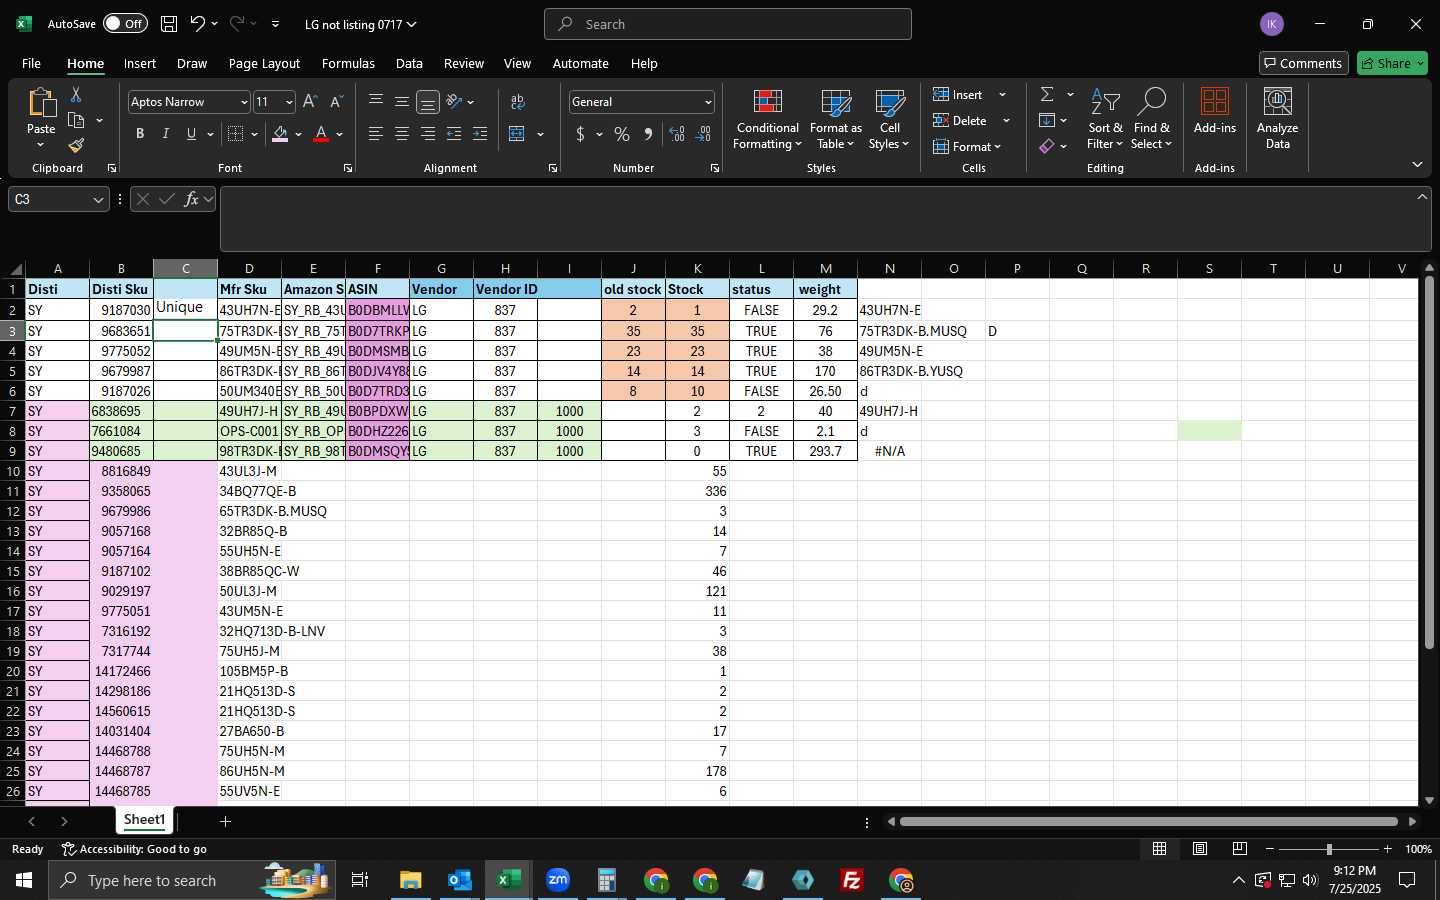Open Excel from the Windows taskbar
Screen dimensions: 1440x900
[x=508, y=880]
